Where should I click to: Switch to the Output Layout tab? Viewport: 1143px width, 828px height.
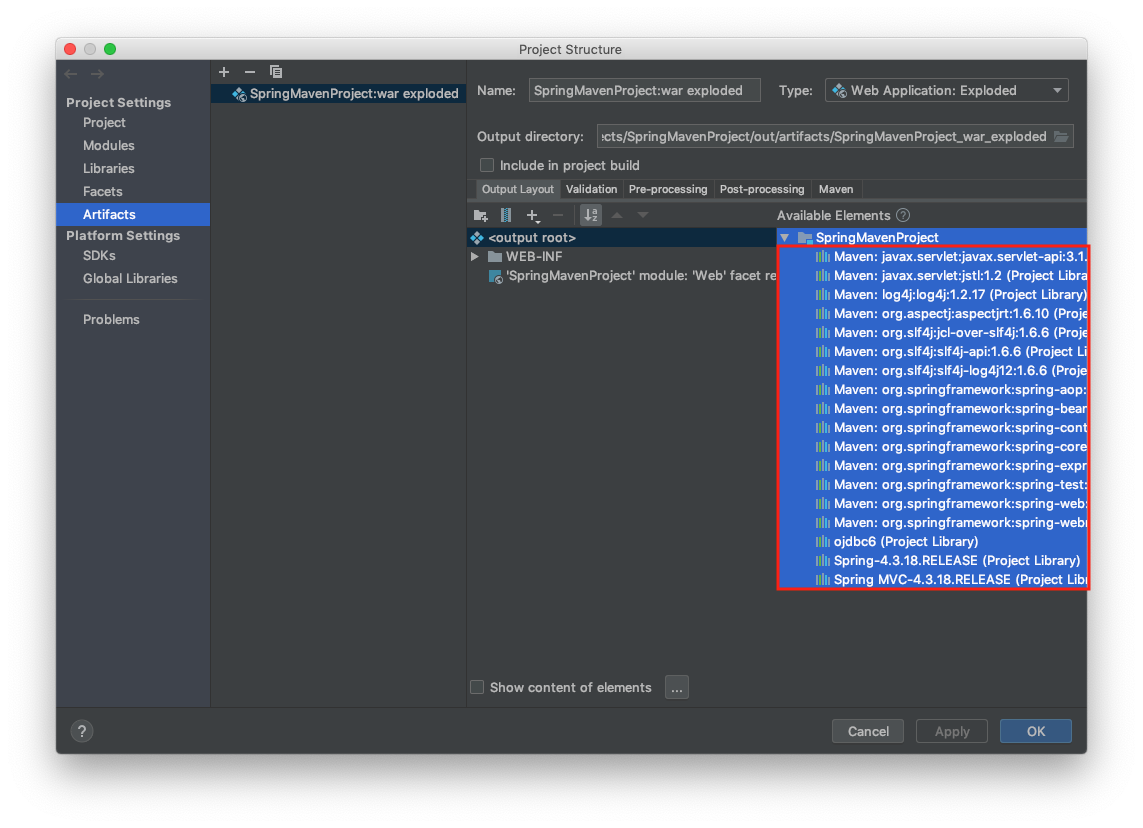[518, 189]
